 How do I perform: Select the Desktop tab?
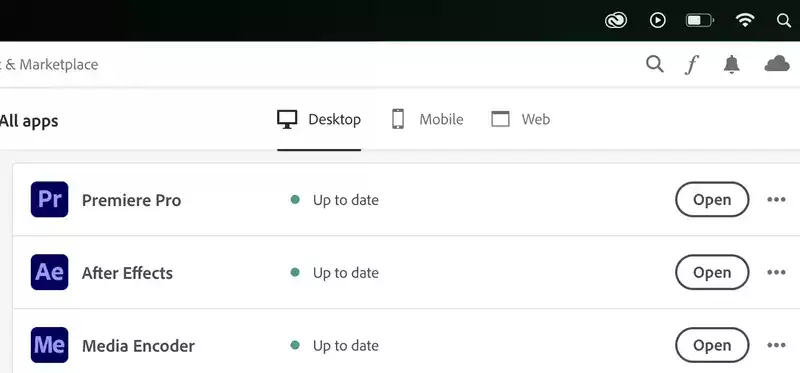tap(319, 119)
